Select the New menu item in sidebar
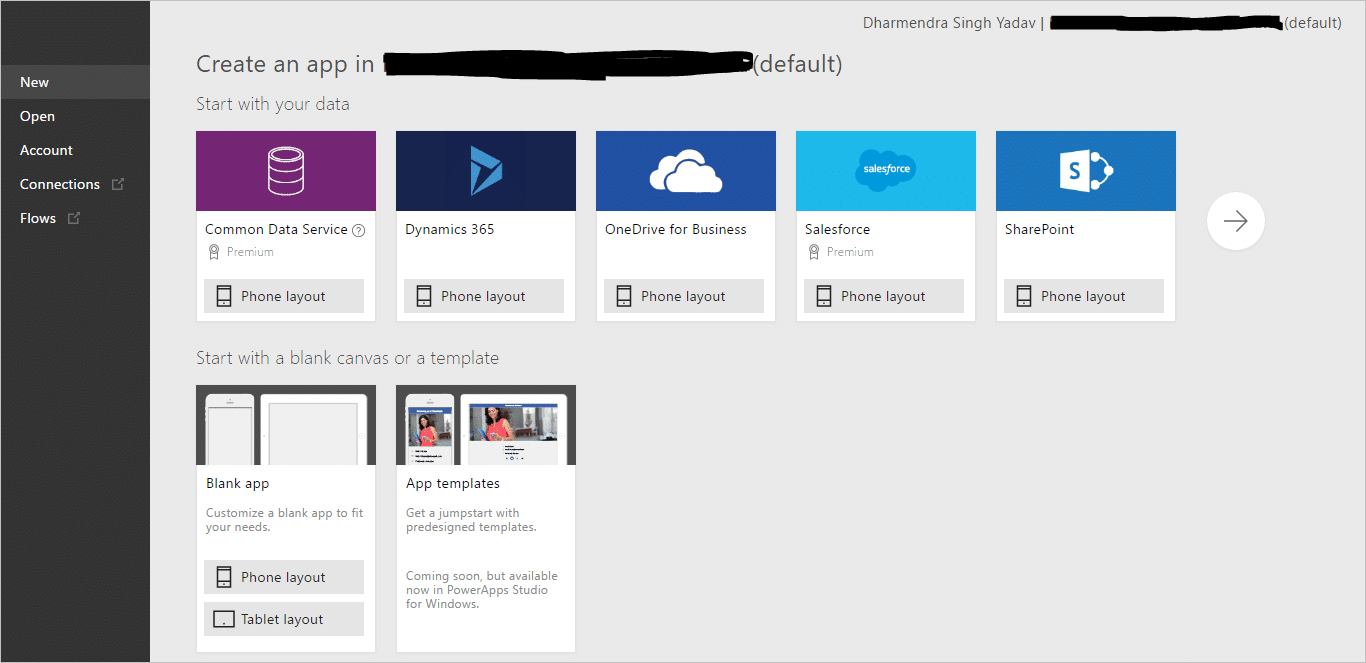Image resolution: width=1366 pixels, height=663 pixels. click(x=75, y=82)
